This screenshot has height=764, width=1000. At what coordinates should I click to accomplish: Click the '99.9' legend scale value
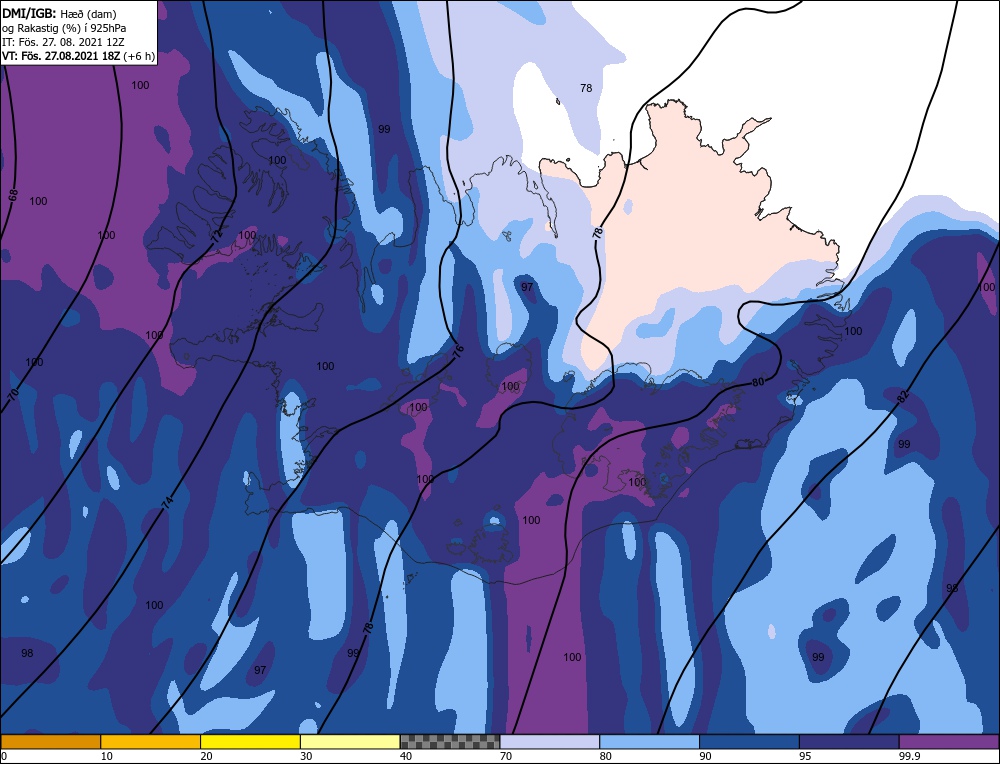(x=909, y=756)
